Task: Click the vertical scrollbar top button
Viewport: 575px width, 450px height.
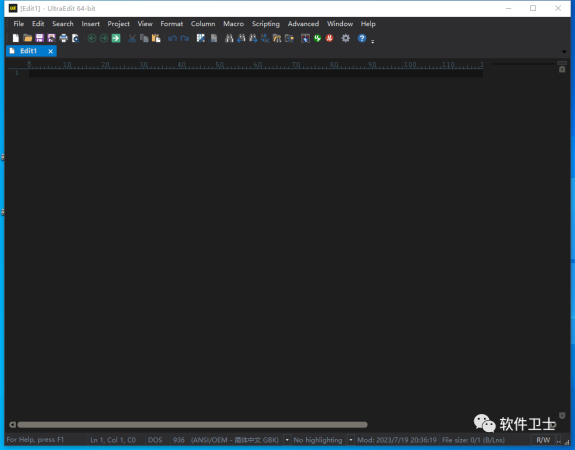Action: (x=562, y=69)
